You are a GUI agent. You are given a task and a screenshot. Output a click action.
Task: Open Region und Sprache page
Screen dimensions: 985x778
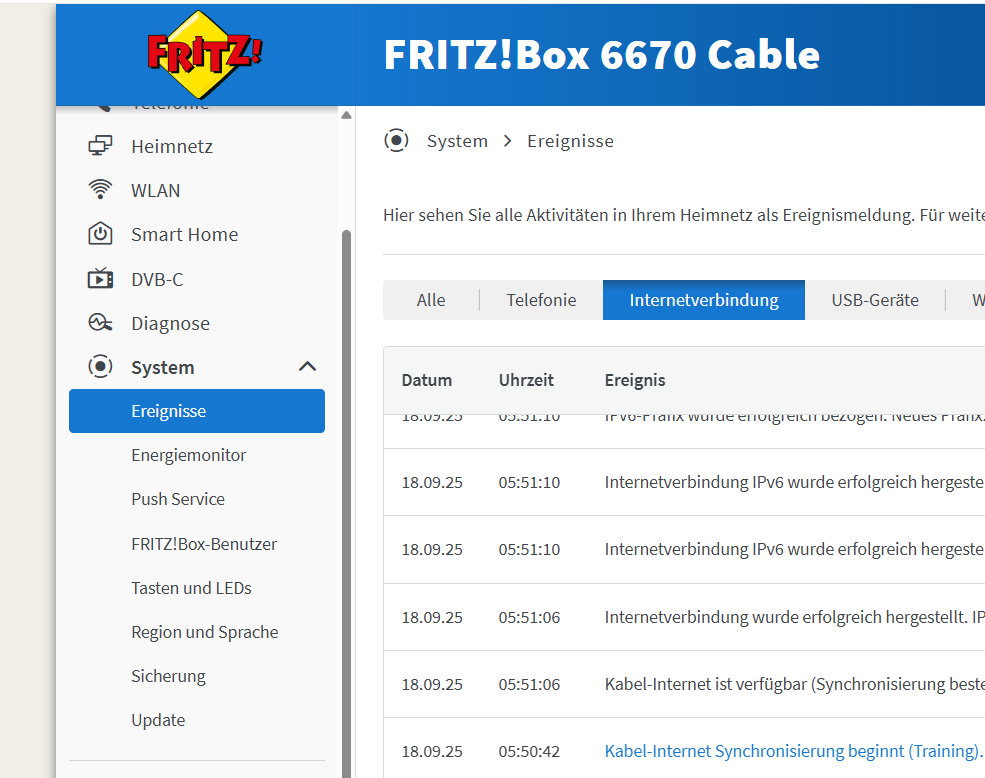click(x=205, y=632)
